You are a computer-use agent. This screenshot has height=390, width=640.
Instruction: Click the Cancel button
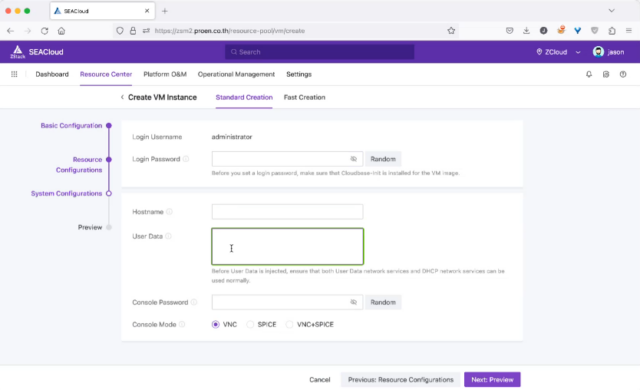point(320,379)
